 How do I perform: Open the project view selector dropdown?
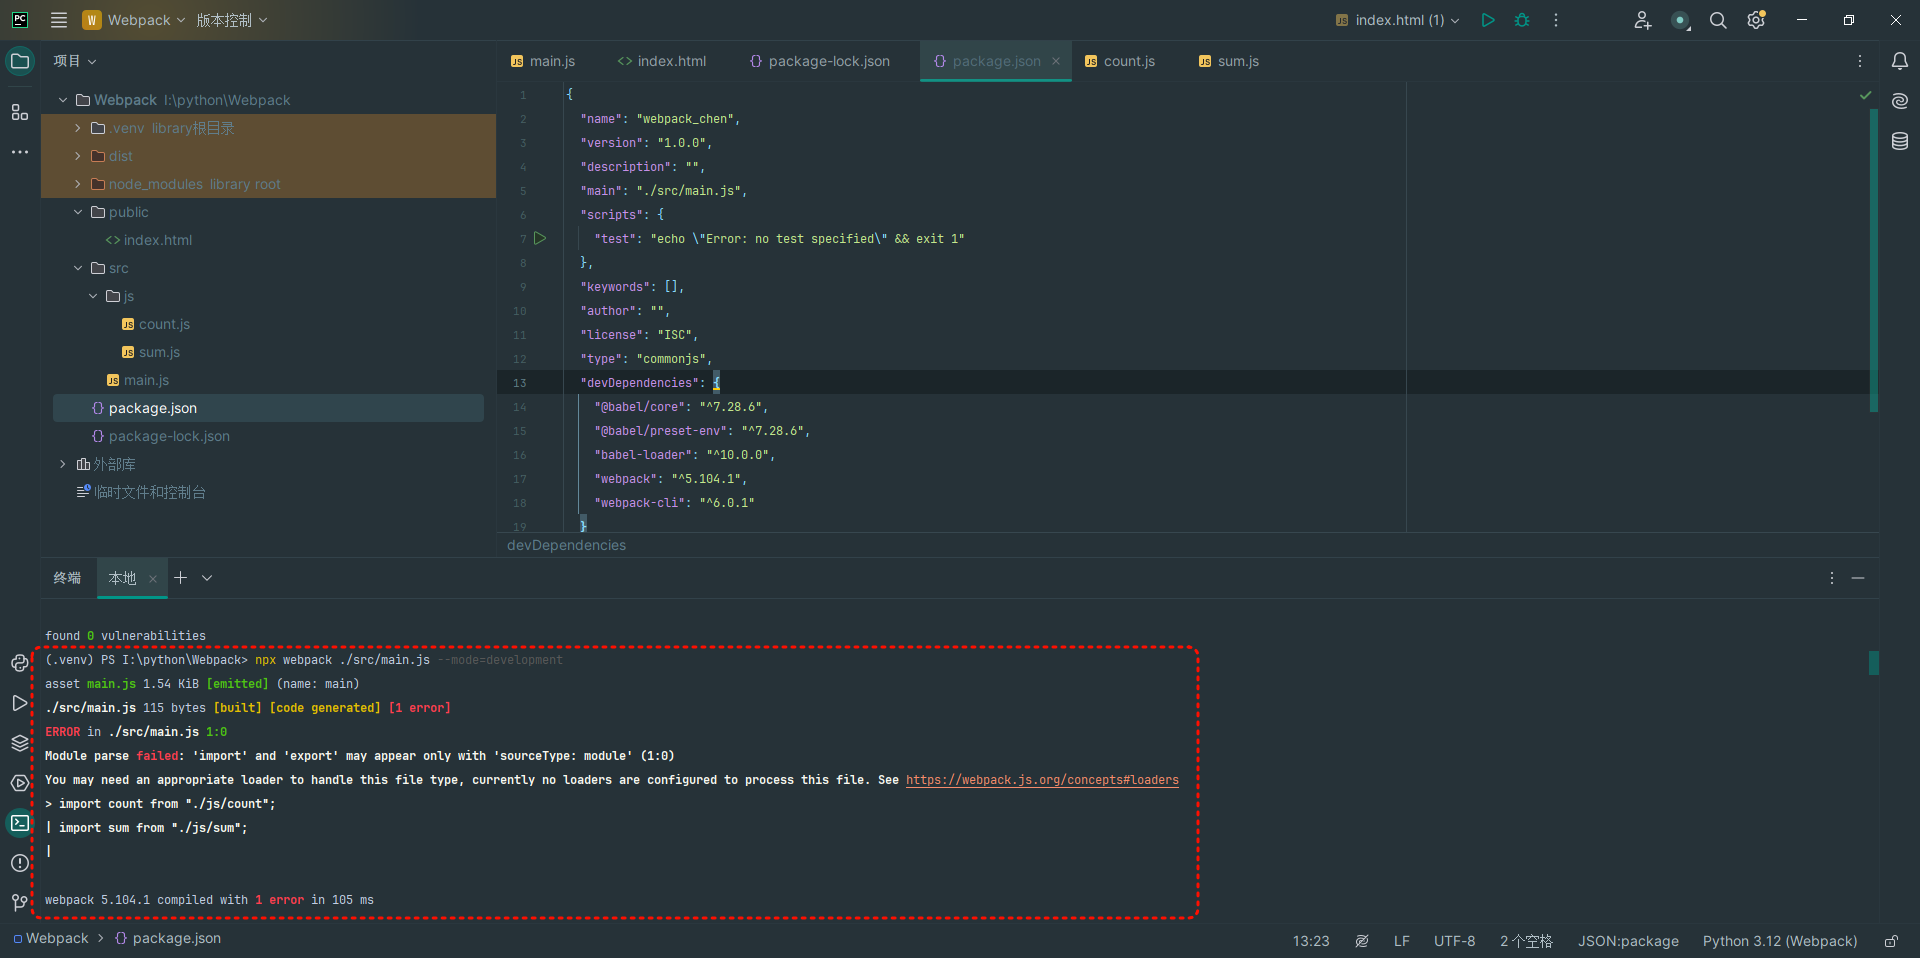tap(75, 61)
